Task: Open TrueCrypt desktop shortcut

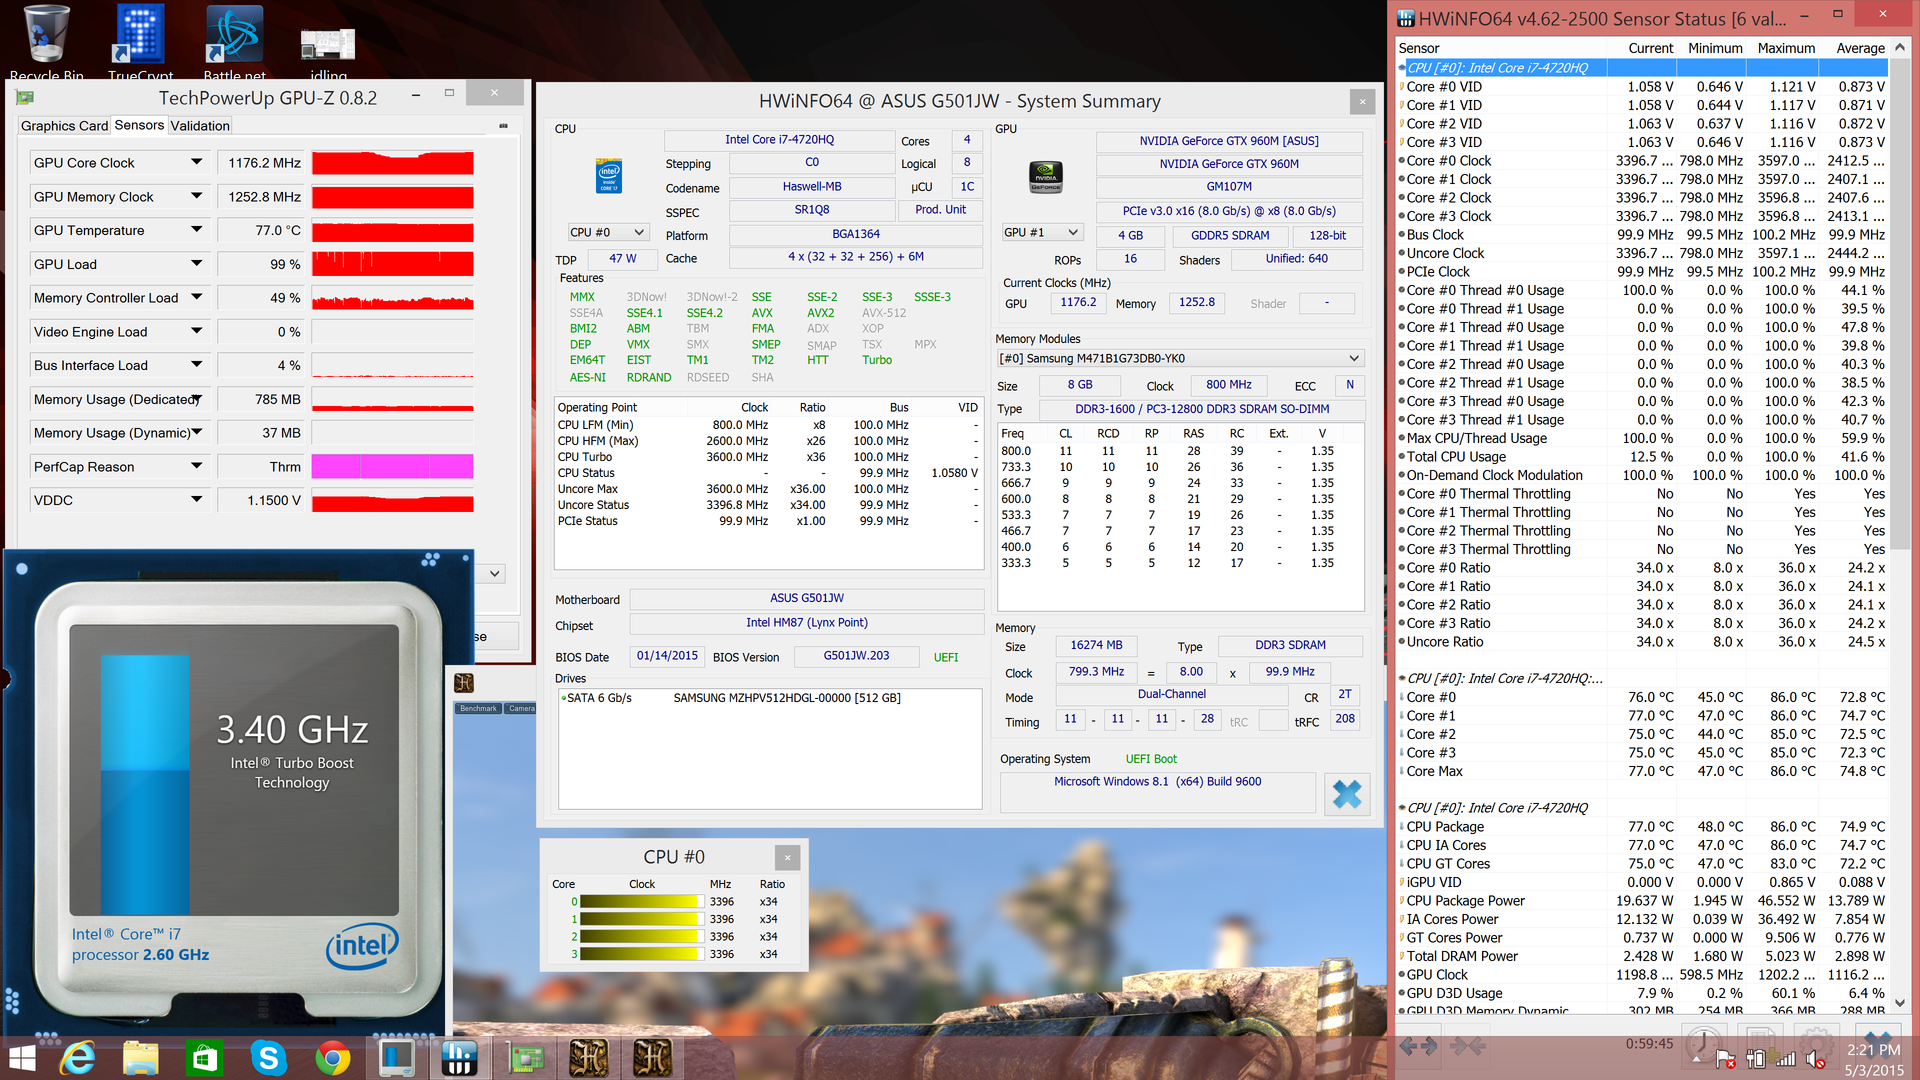Action: pos(140,40)
